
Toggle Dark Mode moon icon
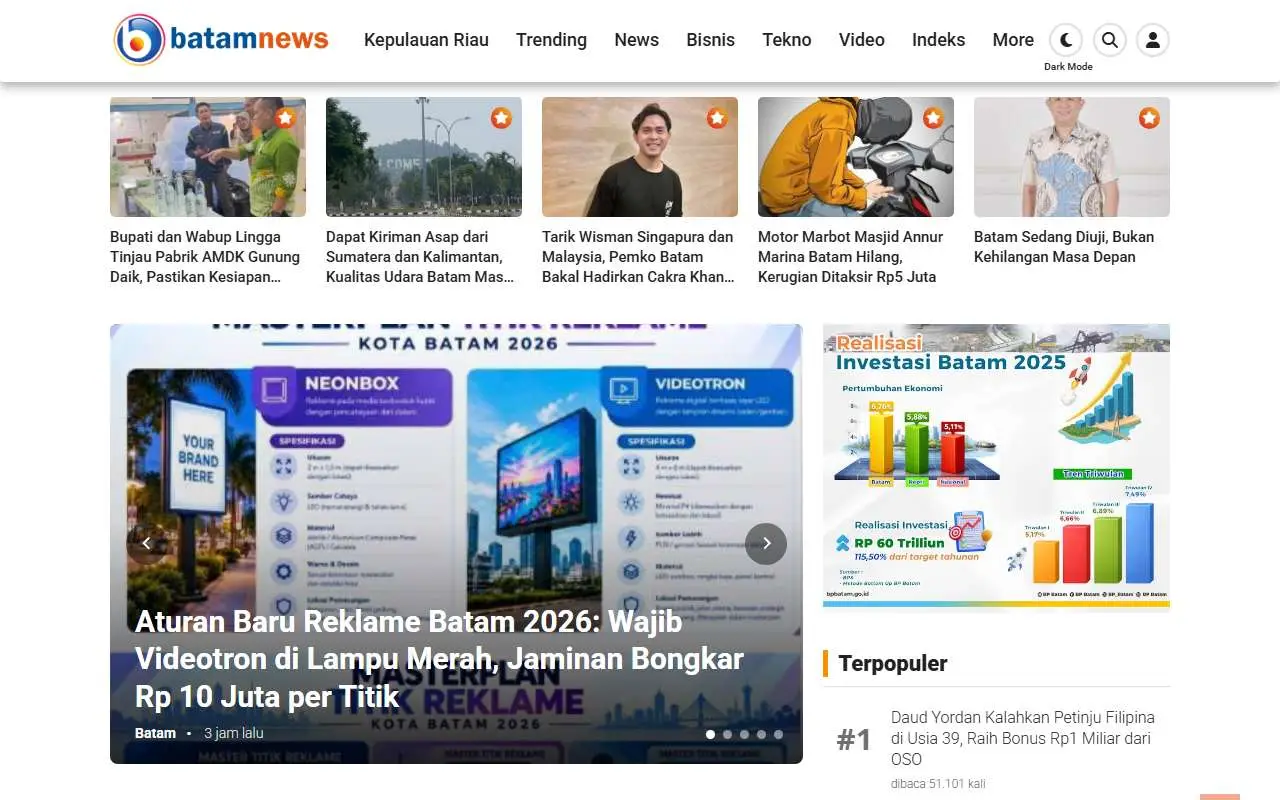(x=1067, y=40)
